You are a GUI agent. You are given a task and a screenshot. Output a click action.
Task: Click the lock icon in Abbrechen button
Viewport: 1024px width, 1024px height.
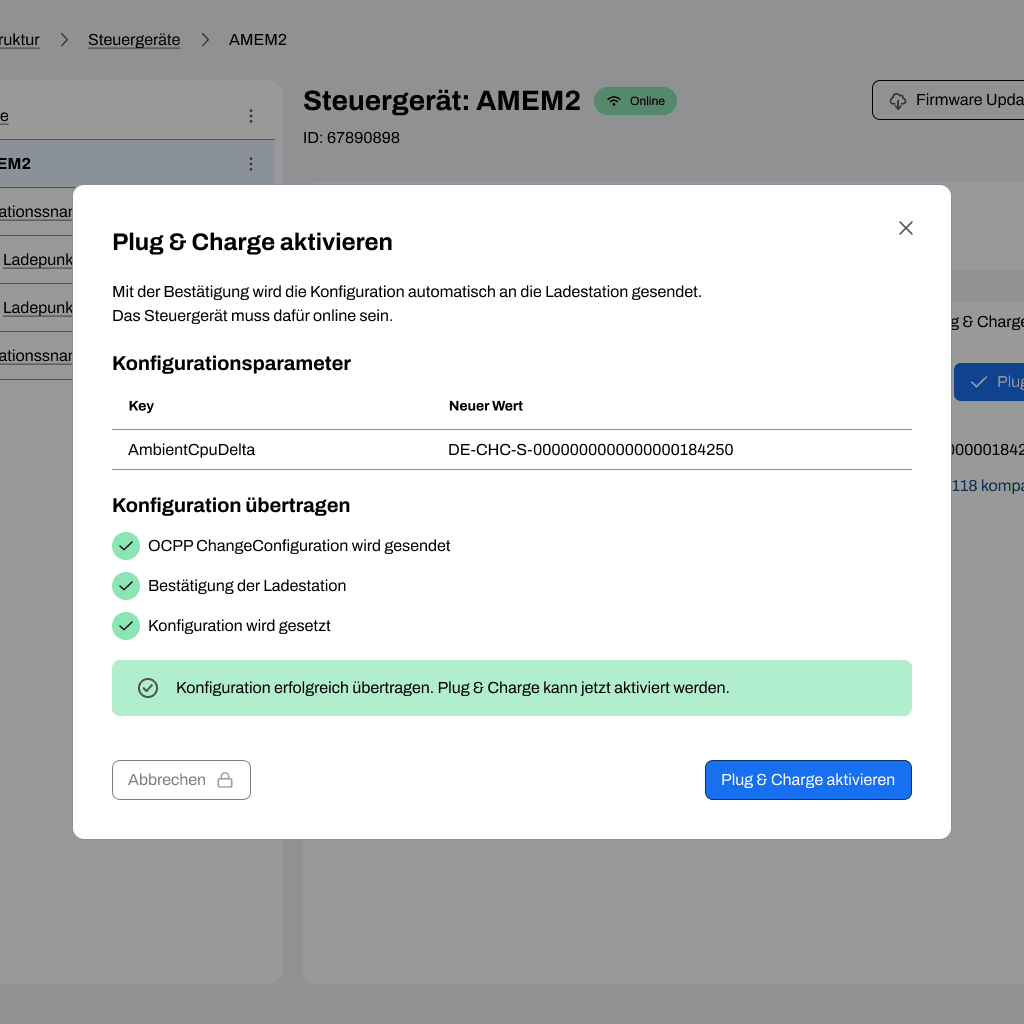click(225, 780)
